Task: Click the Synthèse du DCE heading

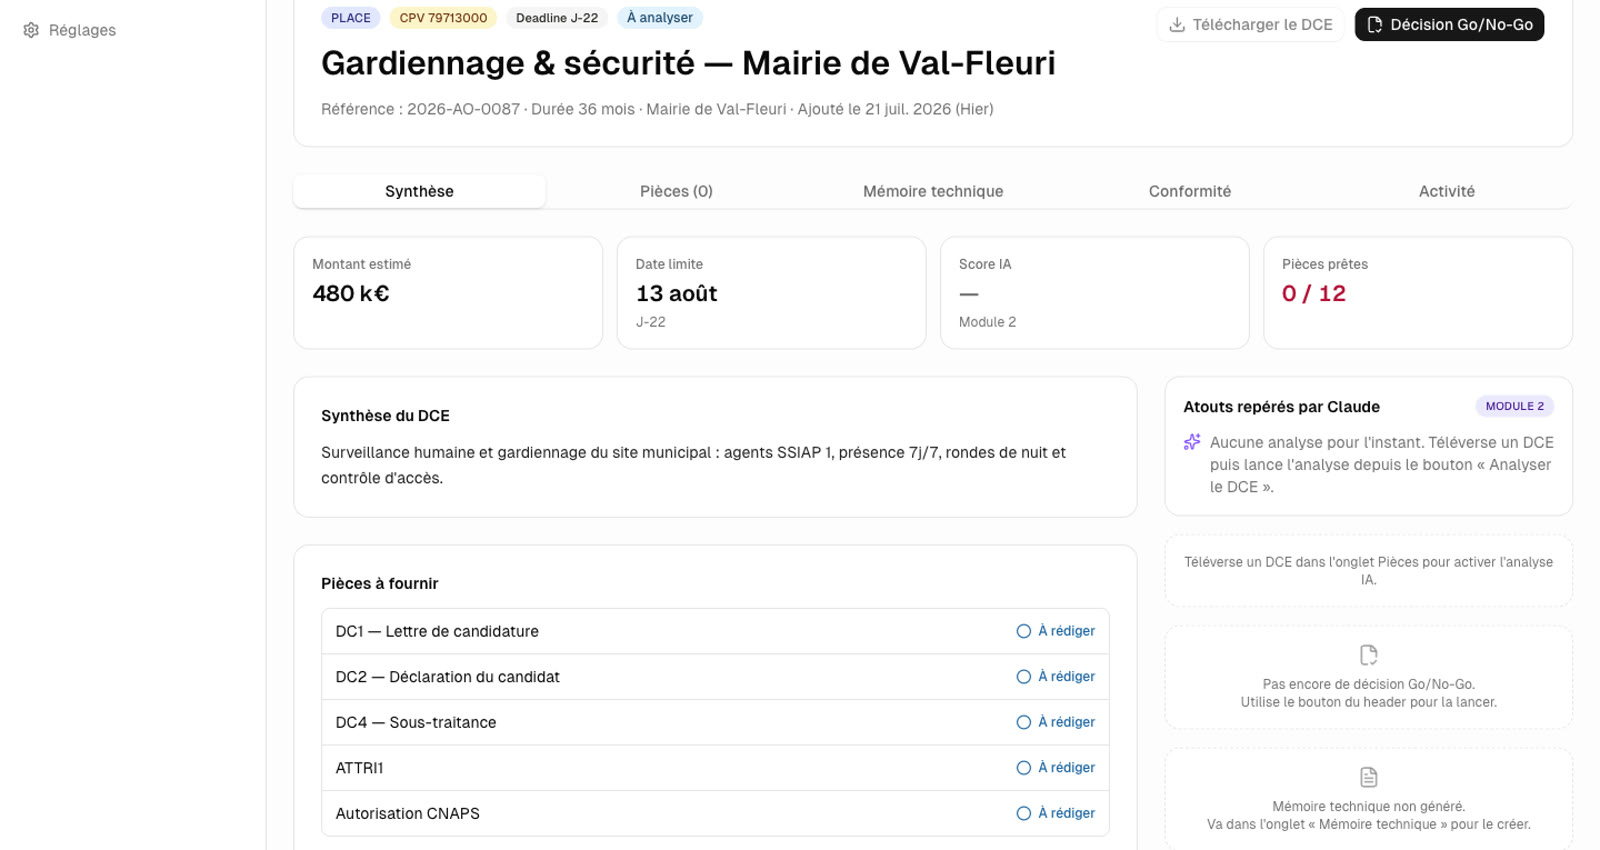Action: coord(385,416)
